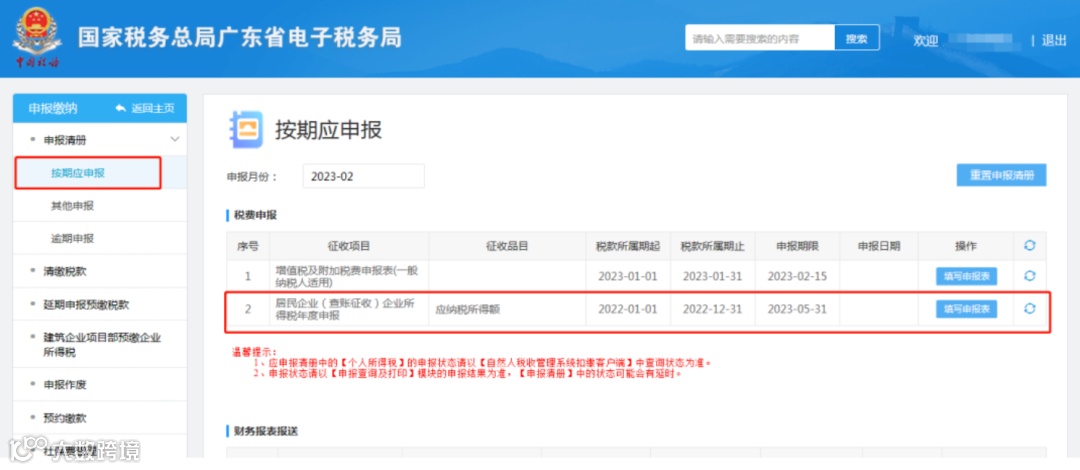This screenshot has height=470, width=1080.
Task: Click the 申报期限 column header
Action: point(797,246)
